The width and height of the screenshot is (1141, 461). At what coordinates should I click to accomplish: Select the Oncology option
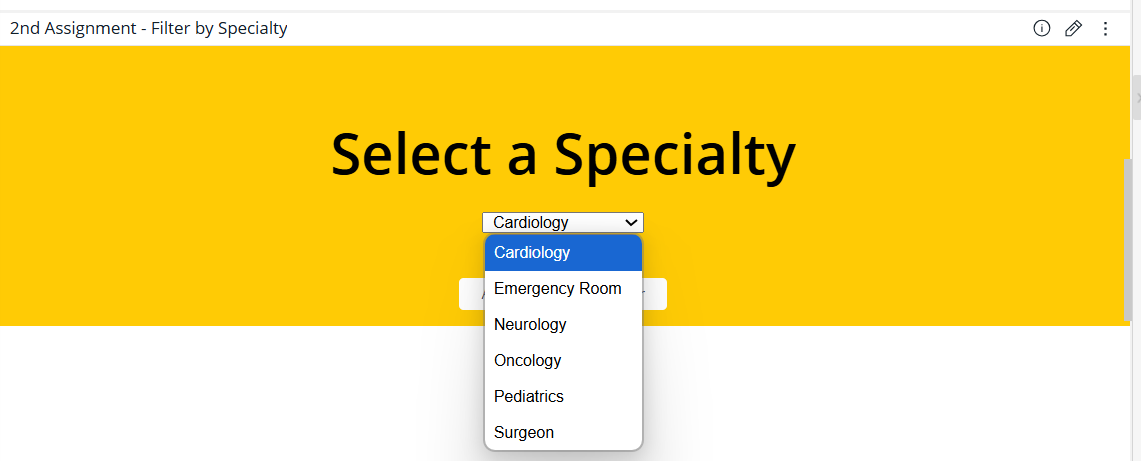(x=563, y=361)
